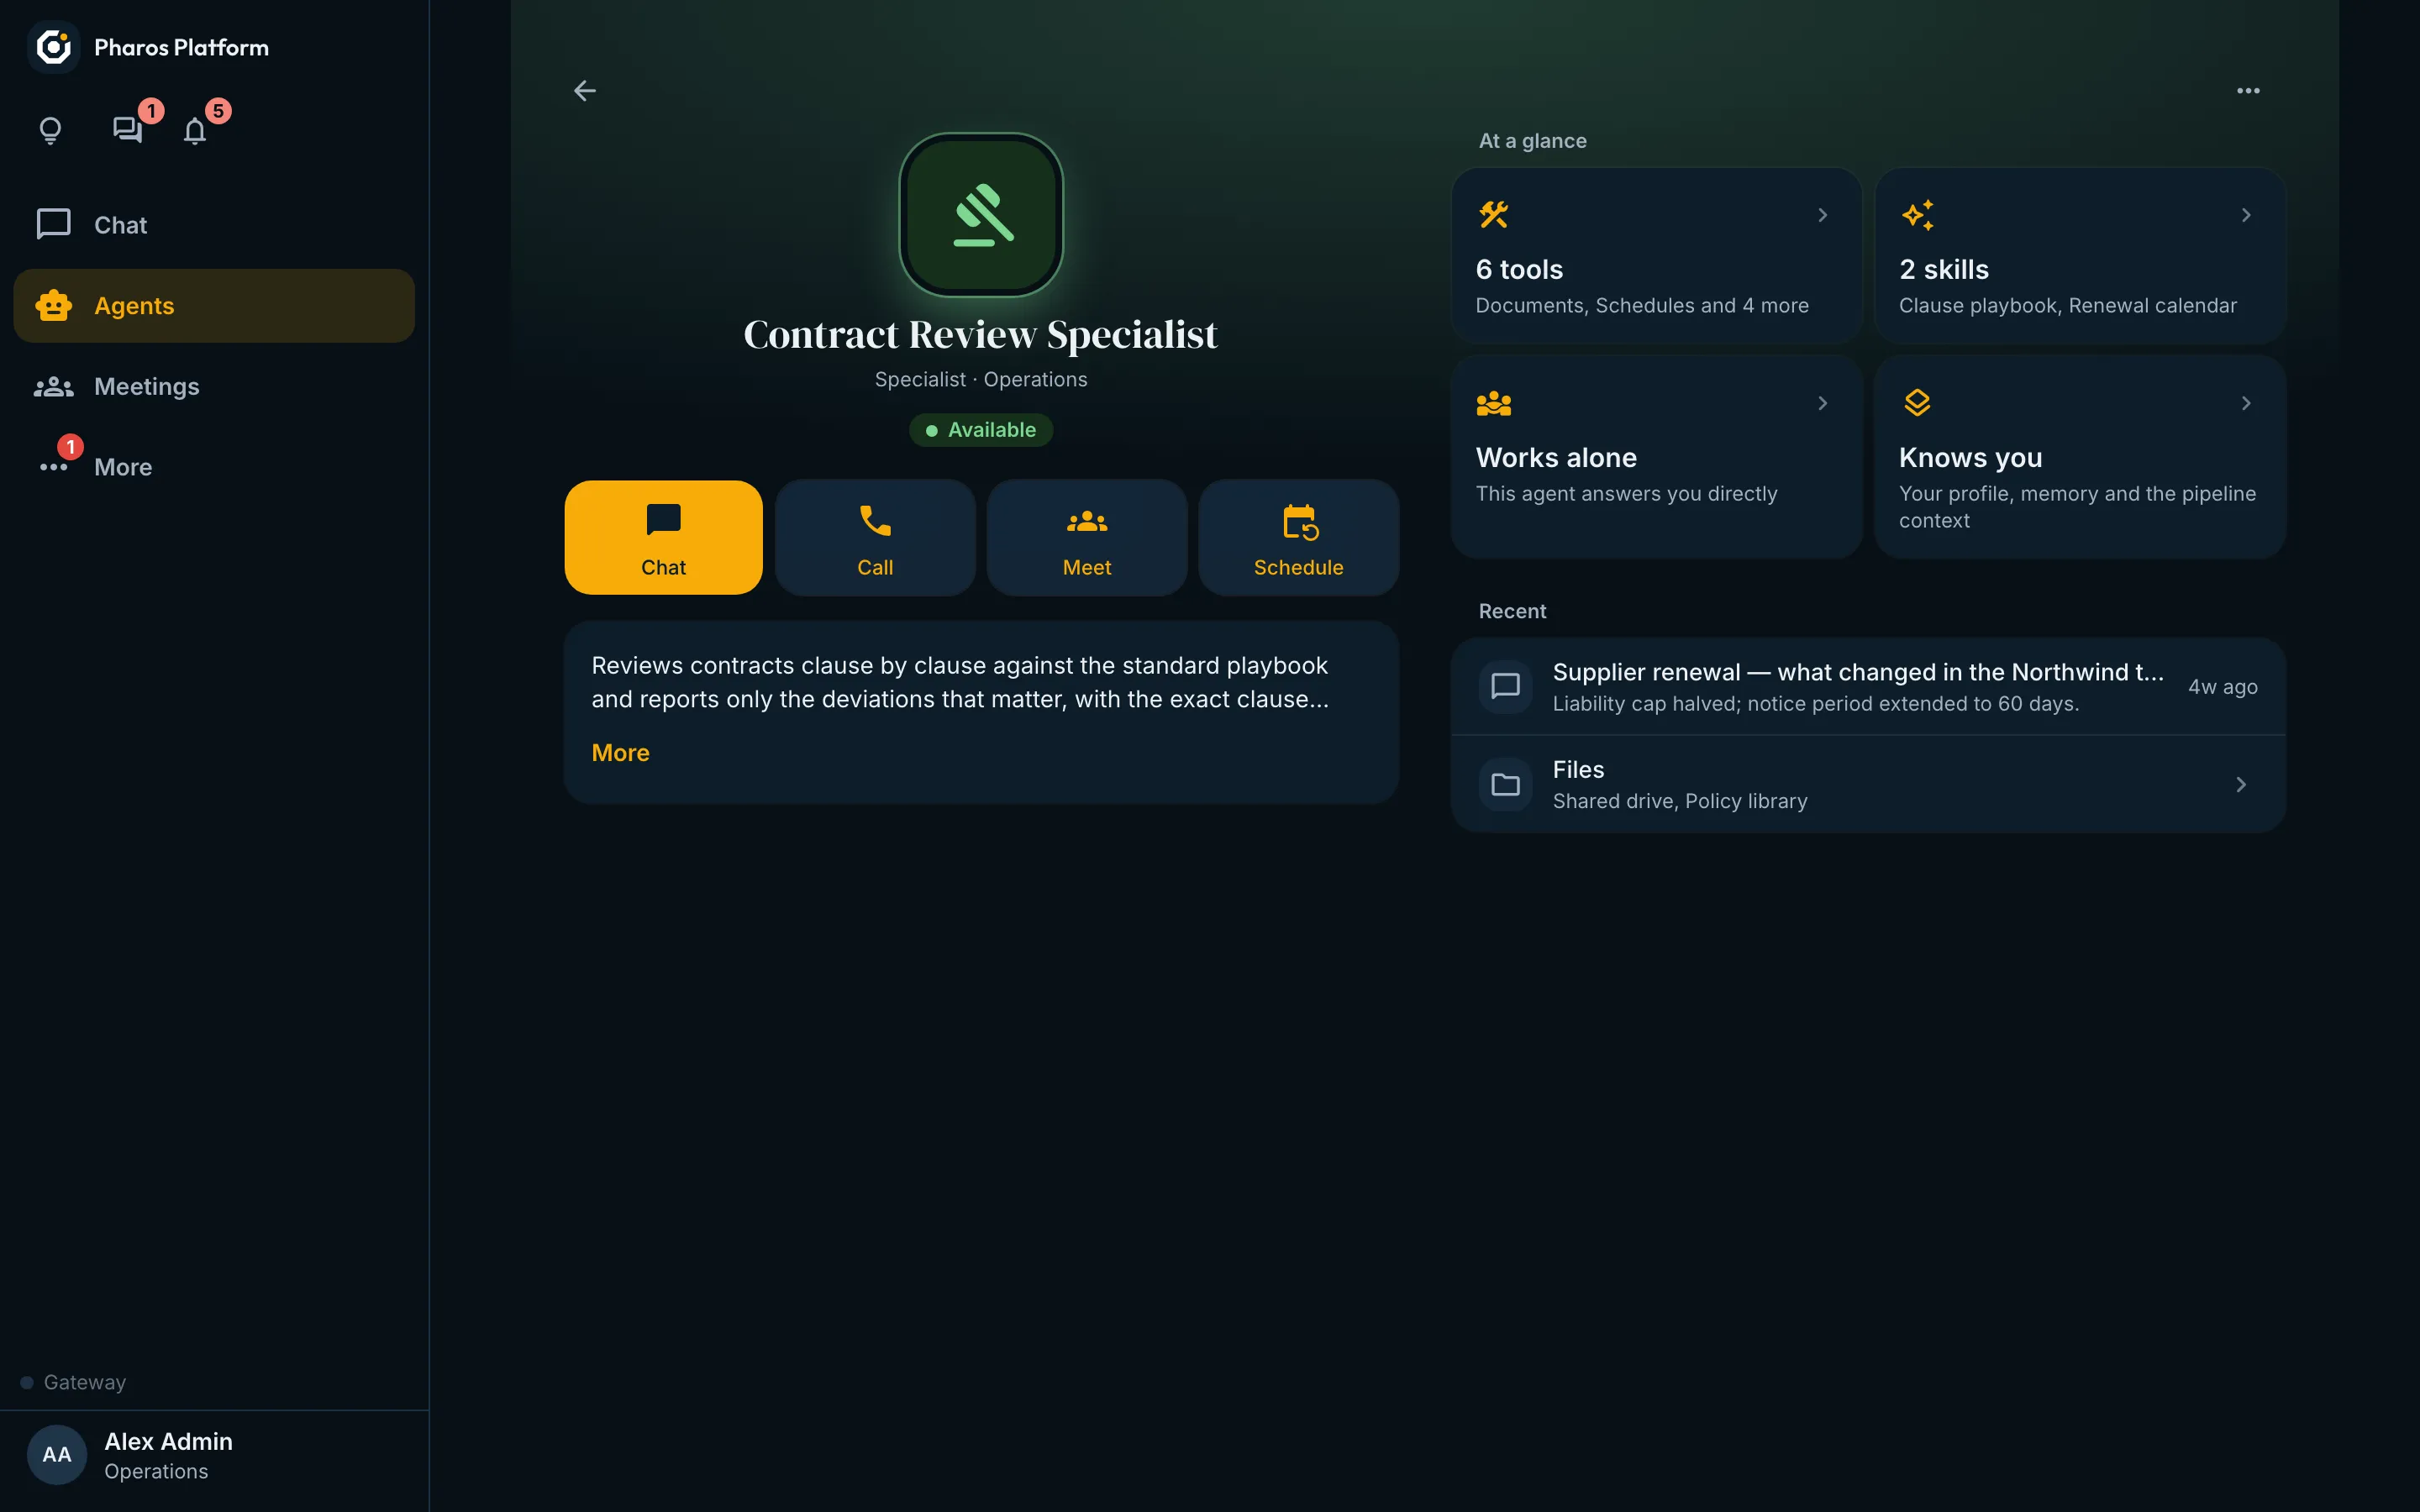This screenshot has width=2420, height=1512.
Task: Go back using the left arrow
Action: pyautogui.click(x=585, y=91)
